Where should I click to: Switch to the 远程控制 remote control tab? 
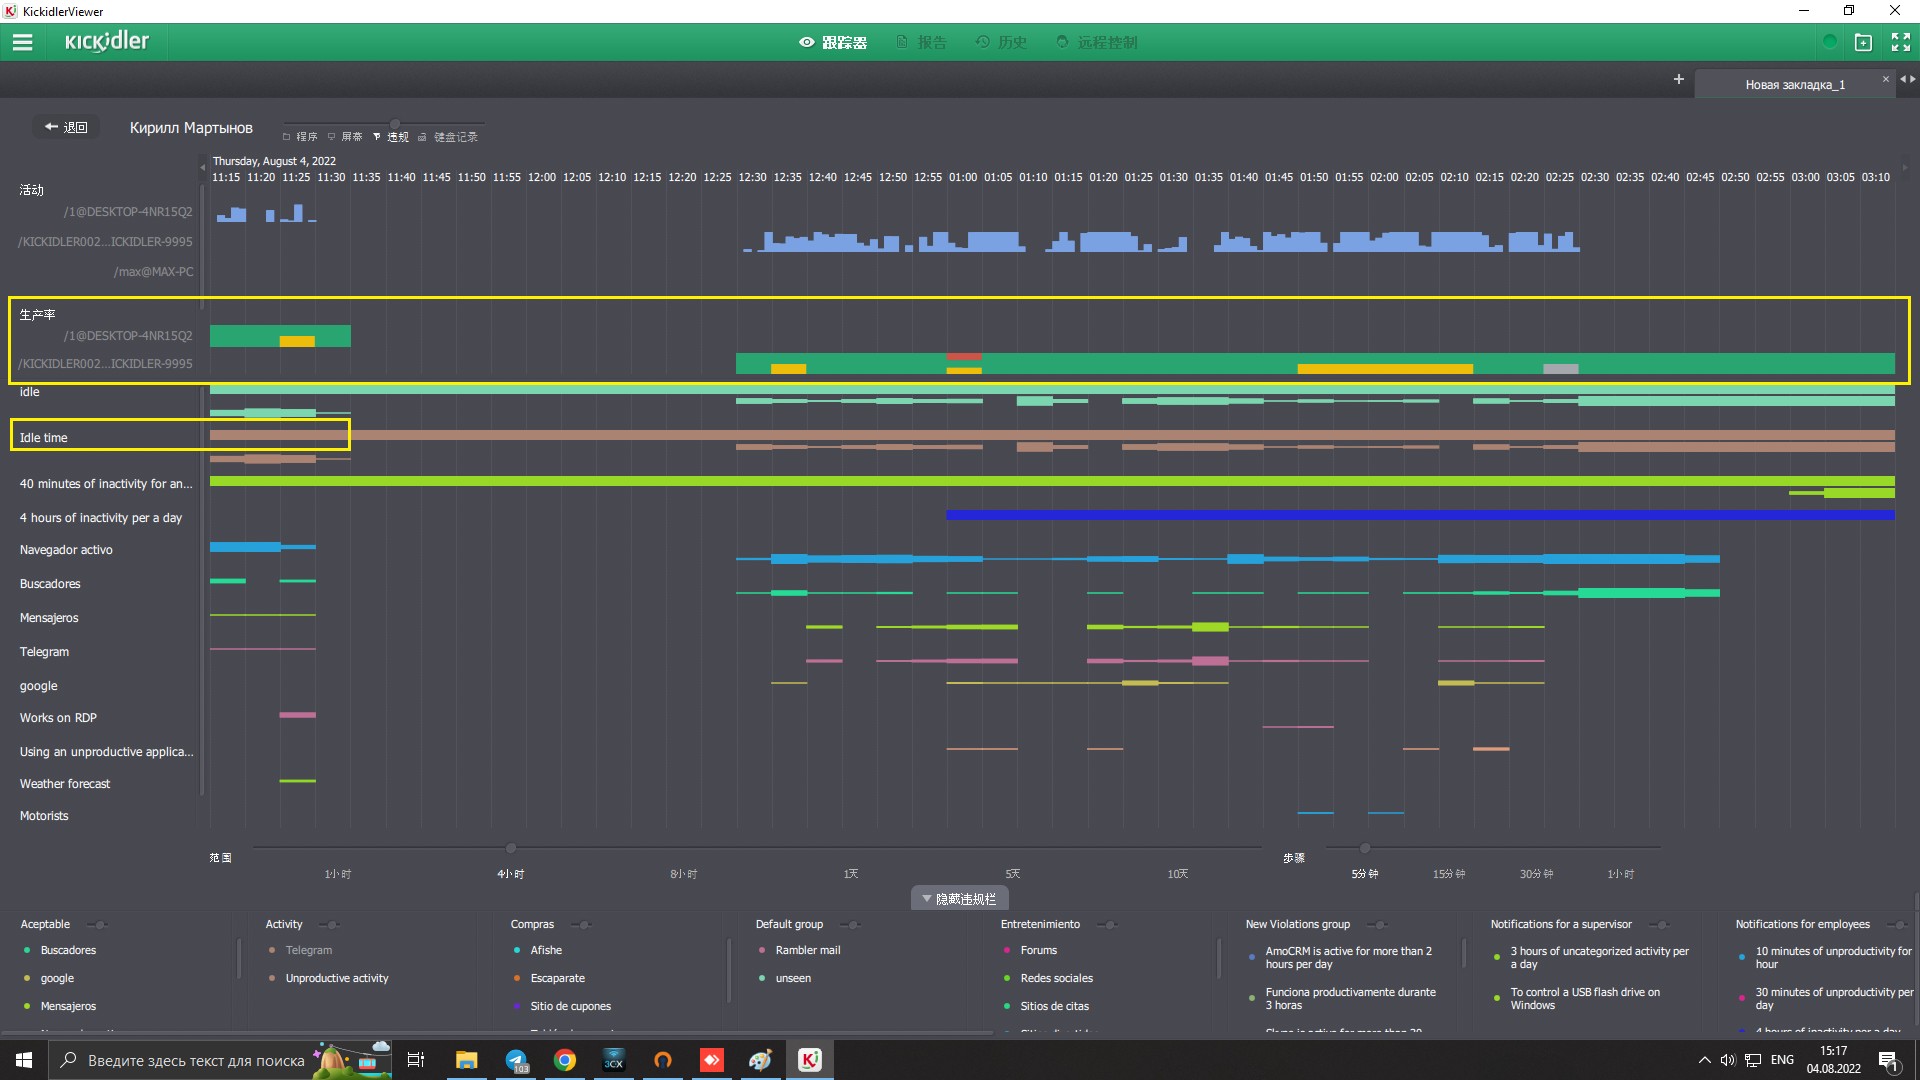pyautogui.click(x=1097, y=42)
